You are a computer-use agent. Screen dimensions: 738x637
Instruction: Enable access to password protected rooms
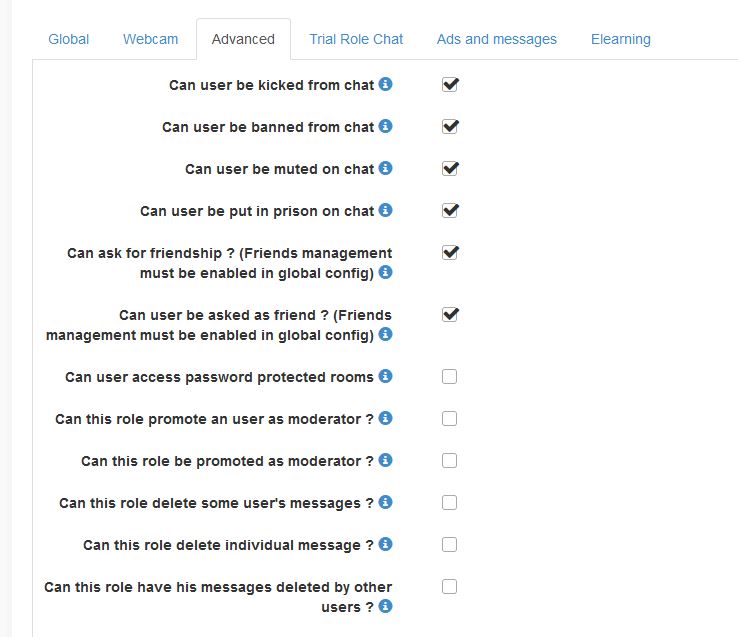pyautogui.click(x=450, y=377)
